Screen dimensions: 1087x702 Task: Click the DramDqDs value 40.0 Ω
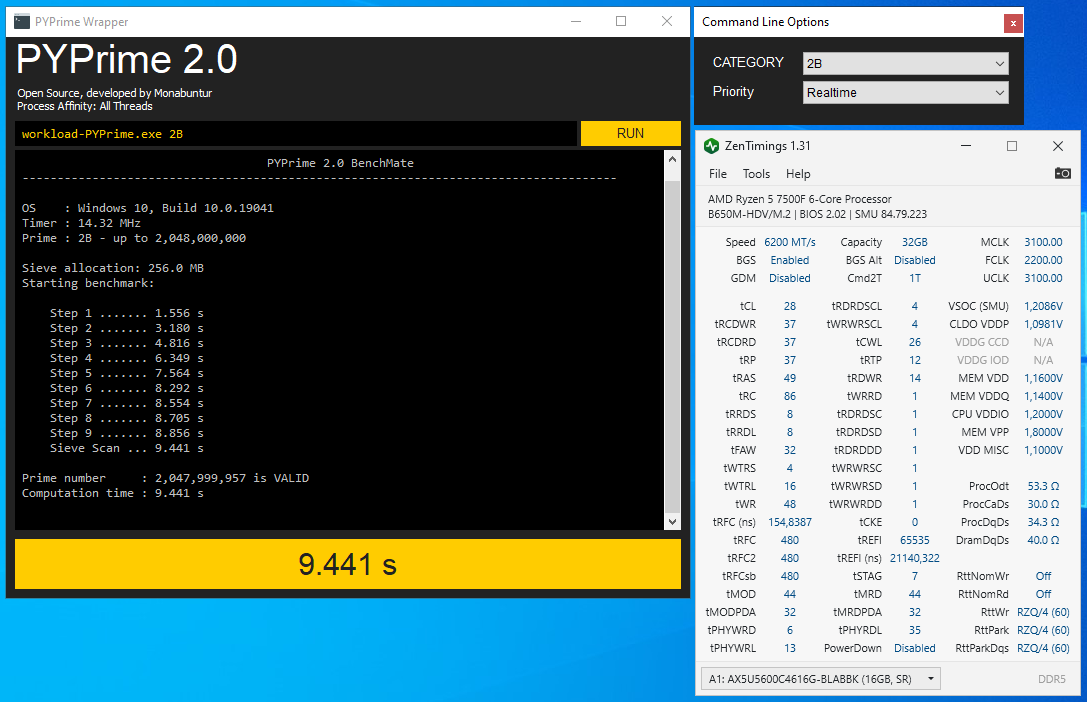pos(1043,540)
